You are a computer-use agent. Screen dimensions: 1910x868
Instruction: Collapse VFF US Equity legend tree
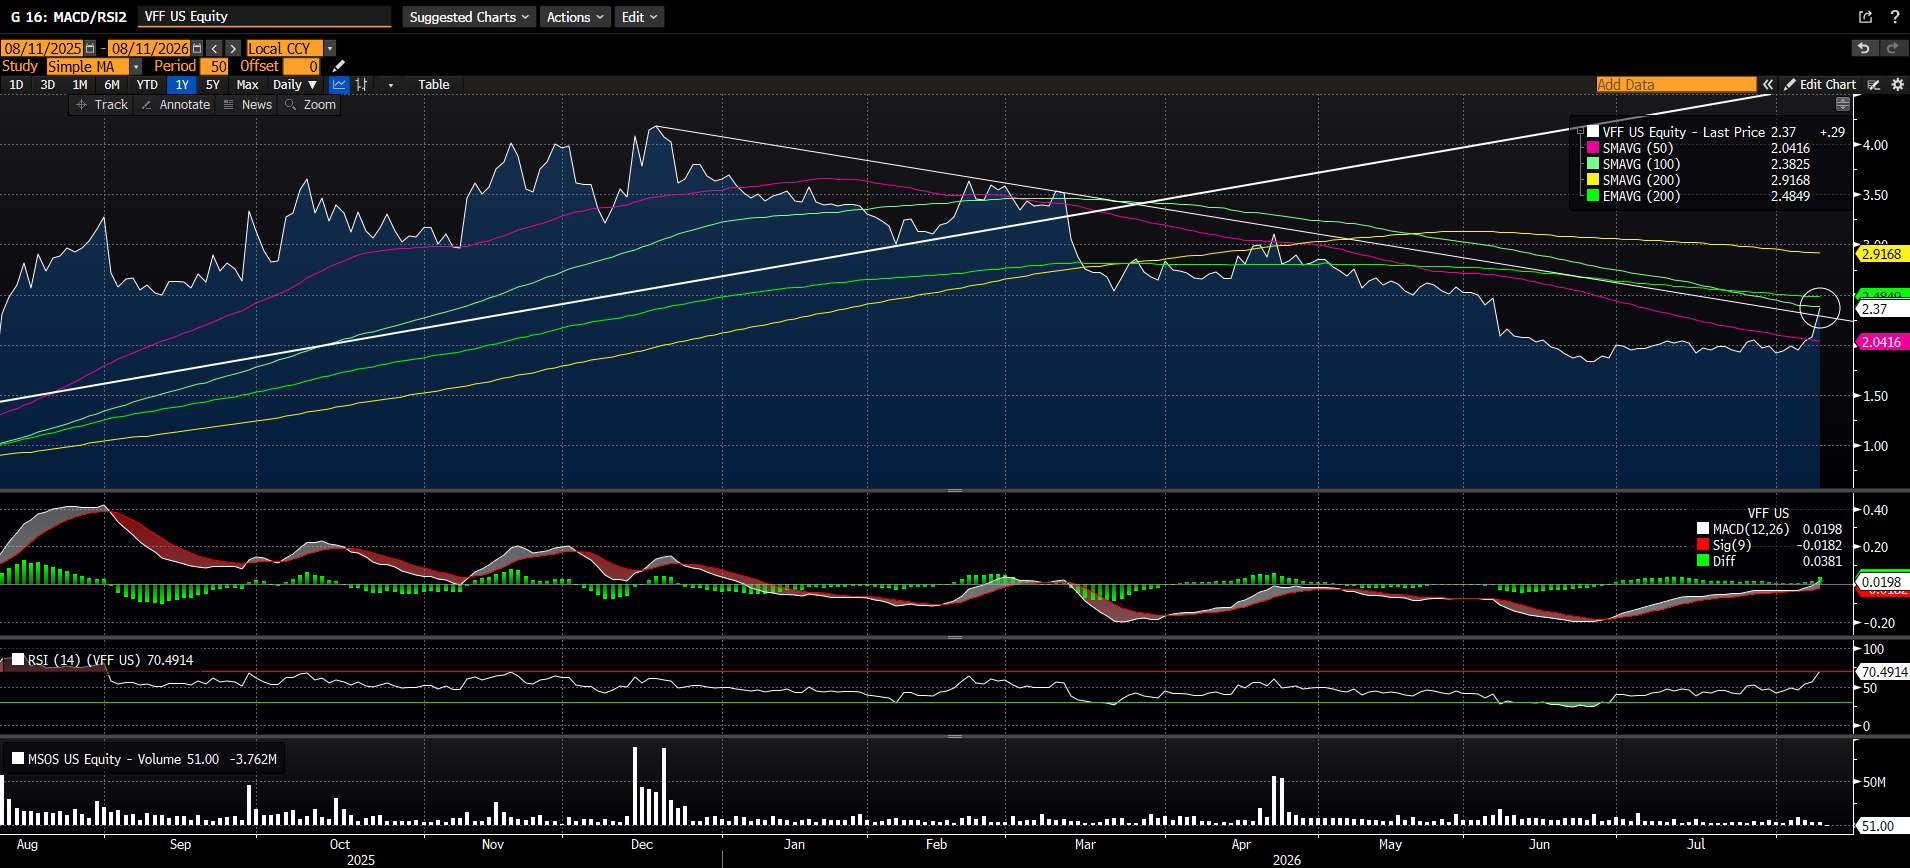click(1580, 131)
